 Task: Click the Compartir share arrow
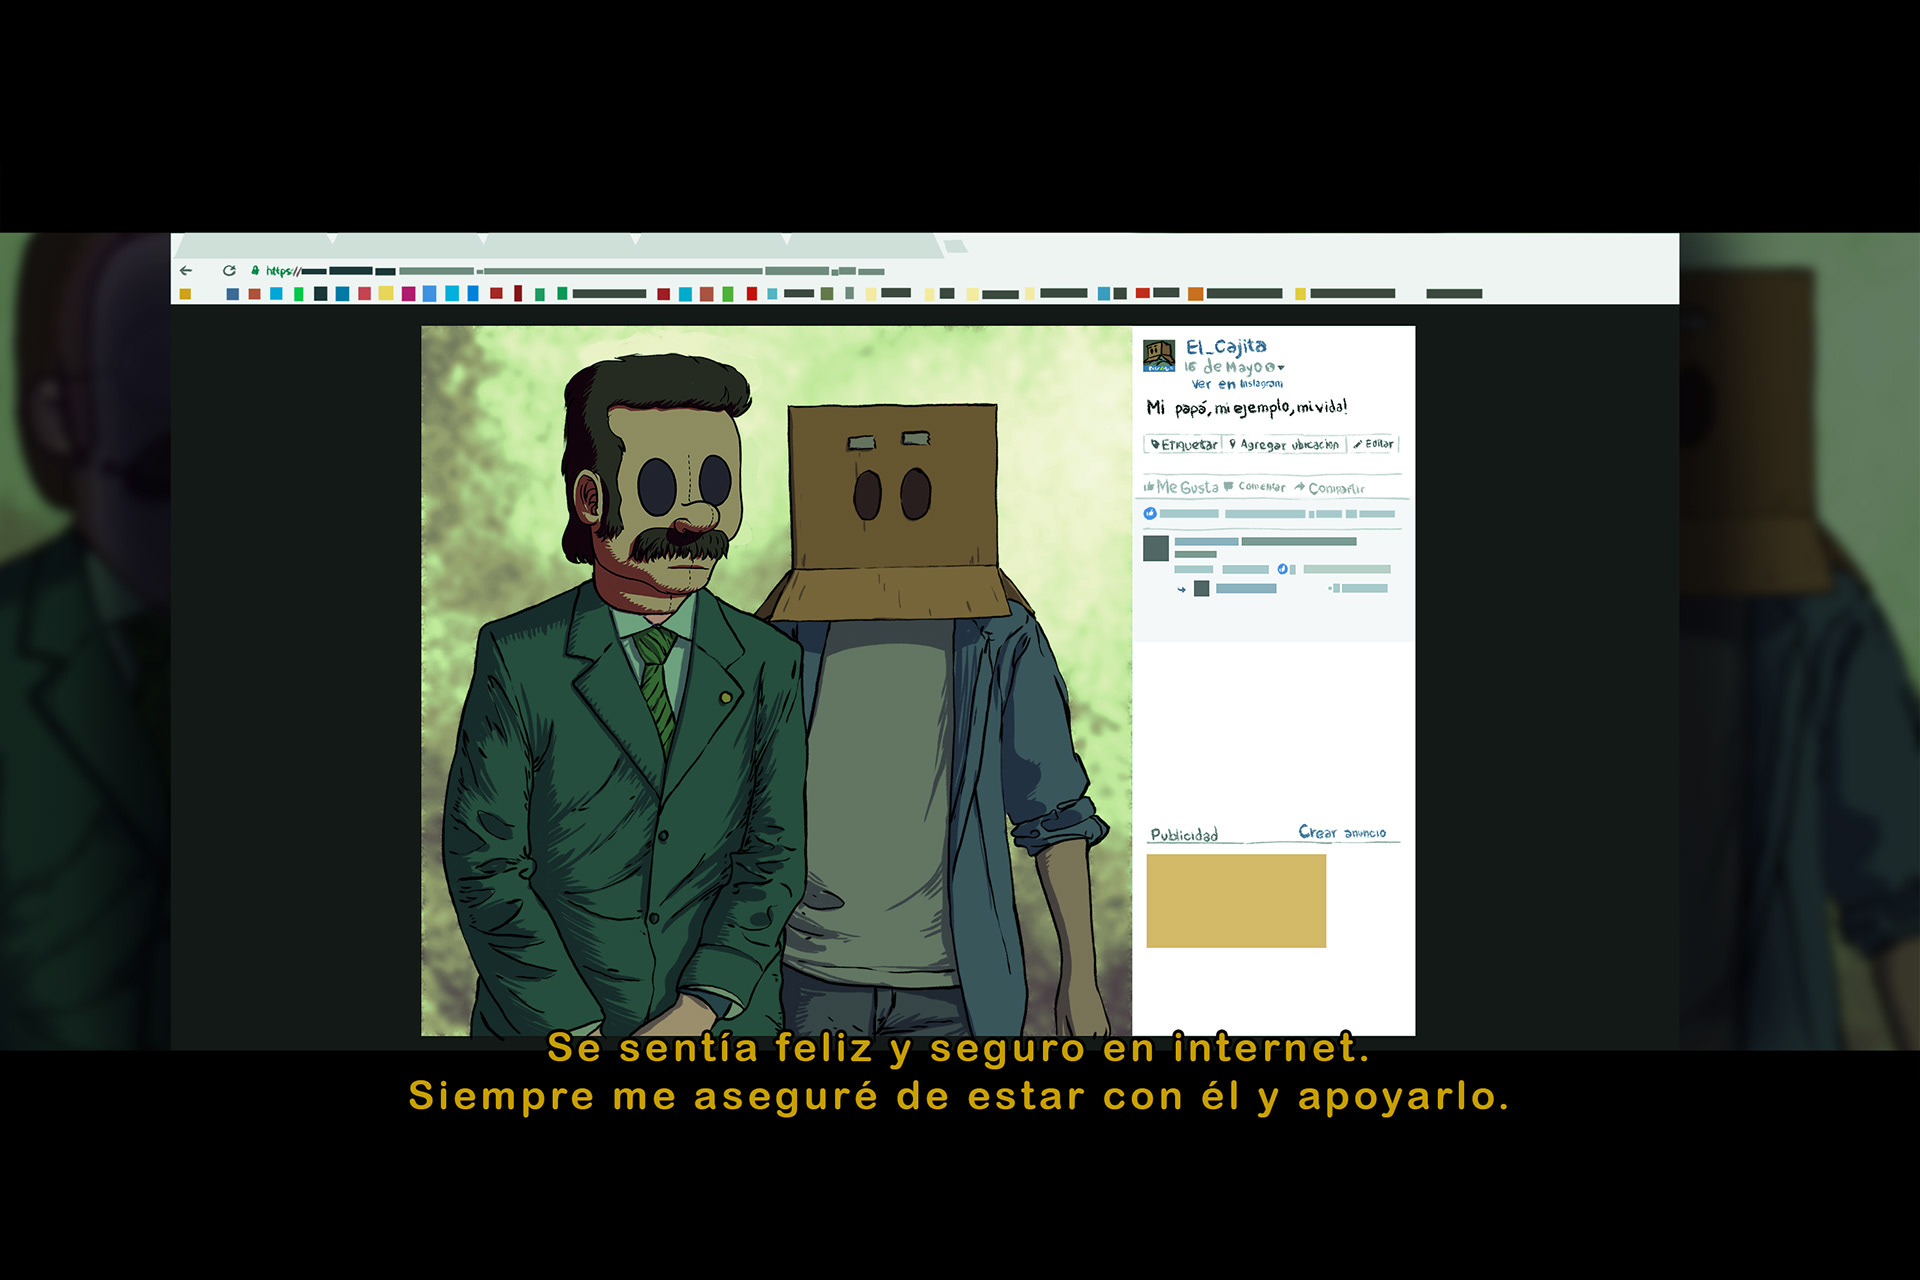coord(1300,487)
